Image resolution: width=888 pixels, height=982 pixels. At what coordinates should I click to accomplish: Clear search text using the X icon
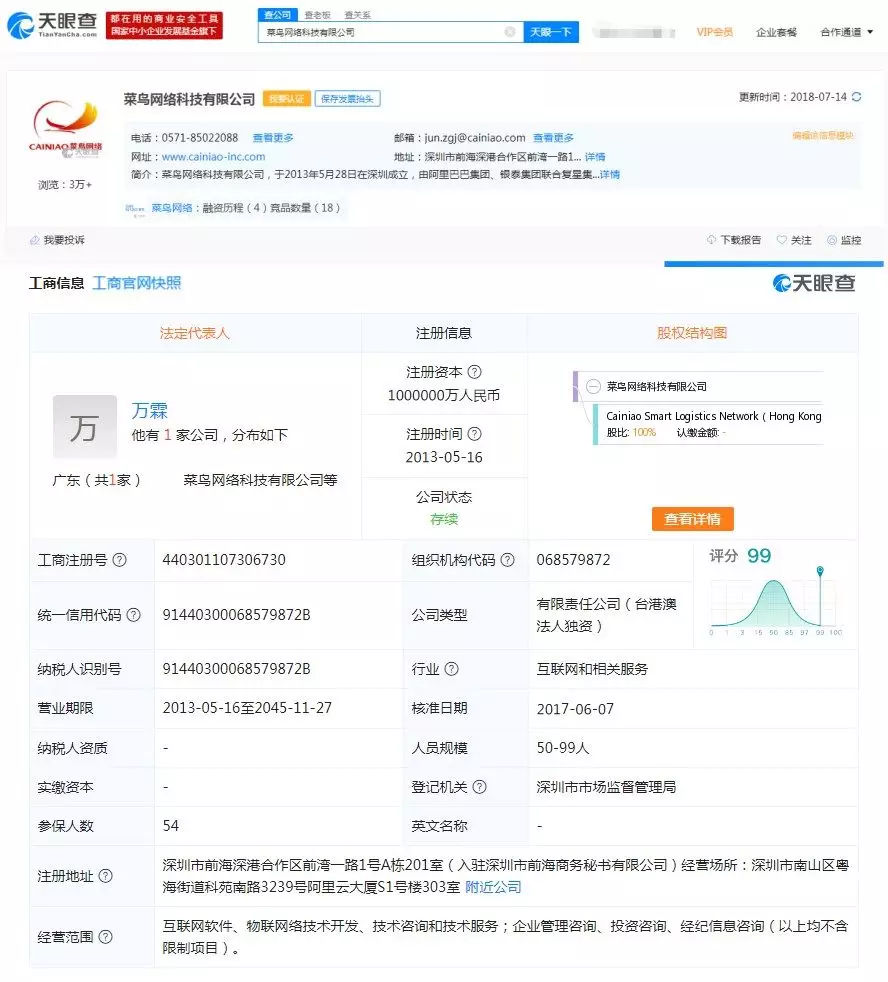pyautogui.click(x=510, y=31)
